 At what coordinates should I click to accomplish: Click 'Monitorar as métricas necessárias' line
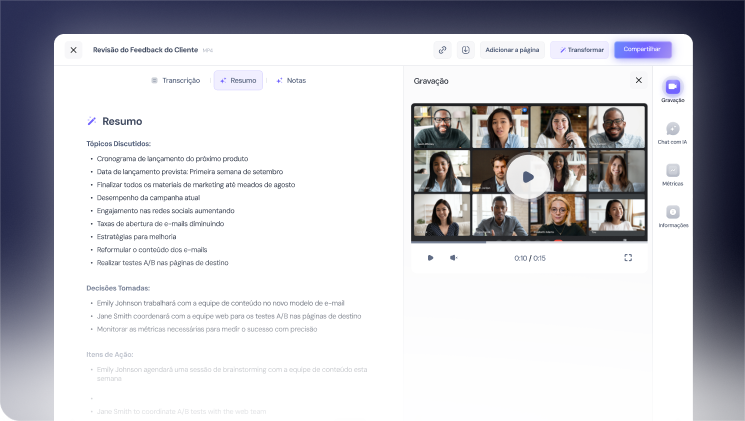207,329
